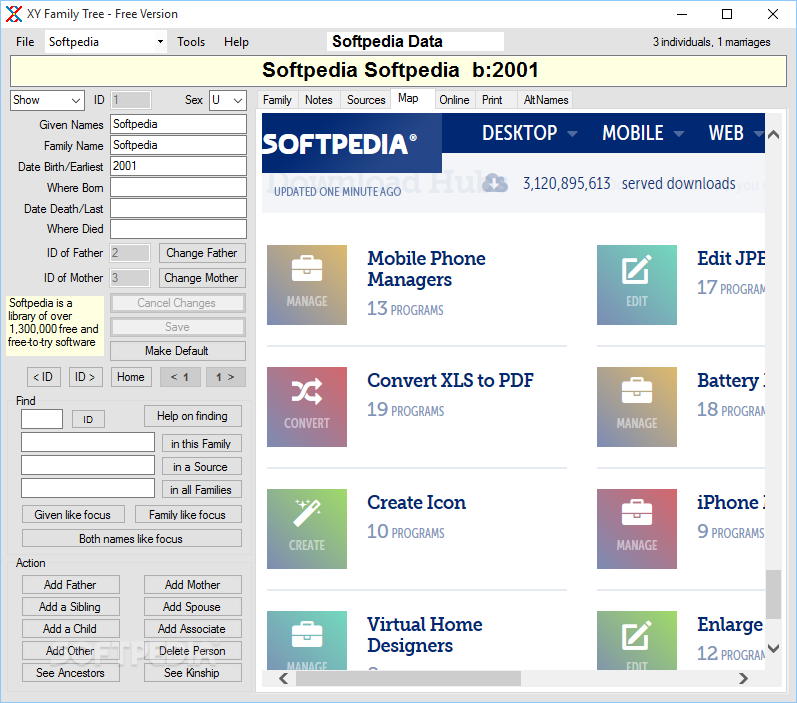Click the horizontal scrollbar thumb in browser pane
Viewport: 797px width, 703px height.
click(408, 678)
